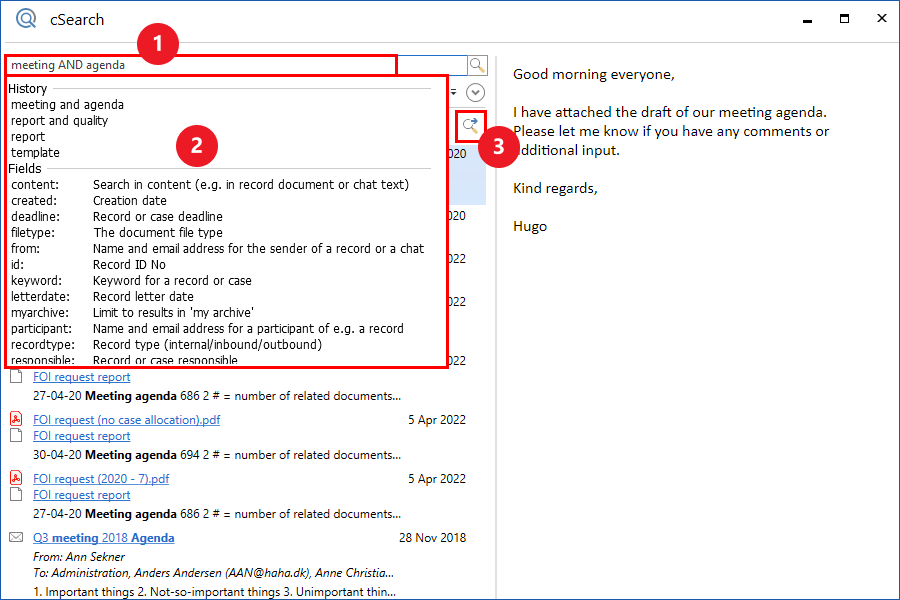Pick the 'participant:' field from the suggestions
This screenshot has width=900, height=600.
pyautogui.click(x=42, y=329)
